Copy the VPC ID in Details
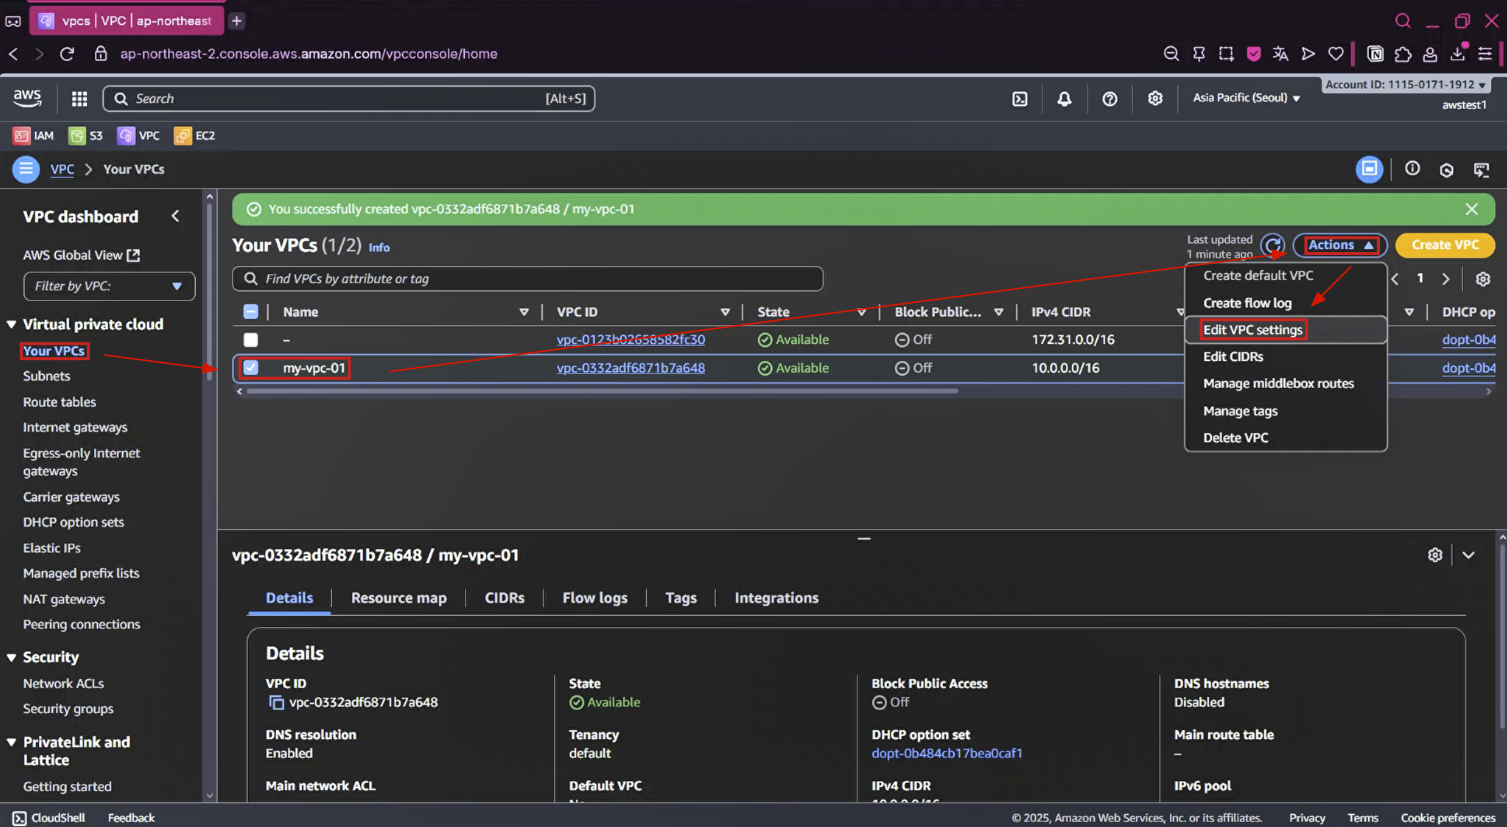1507x827 pixels. point(276,703)
